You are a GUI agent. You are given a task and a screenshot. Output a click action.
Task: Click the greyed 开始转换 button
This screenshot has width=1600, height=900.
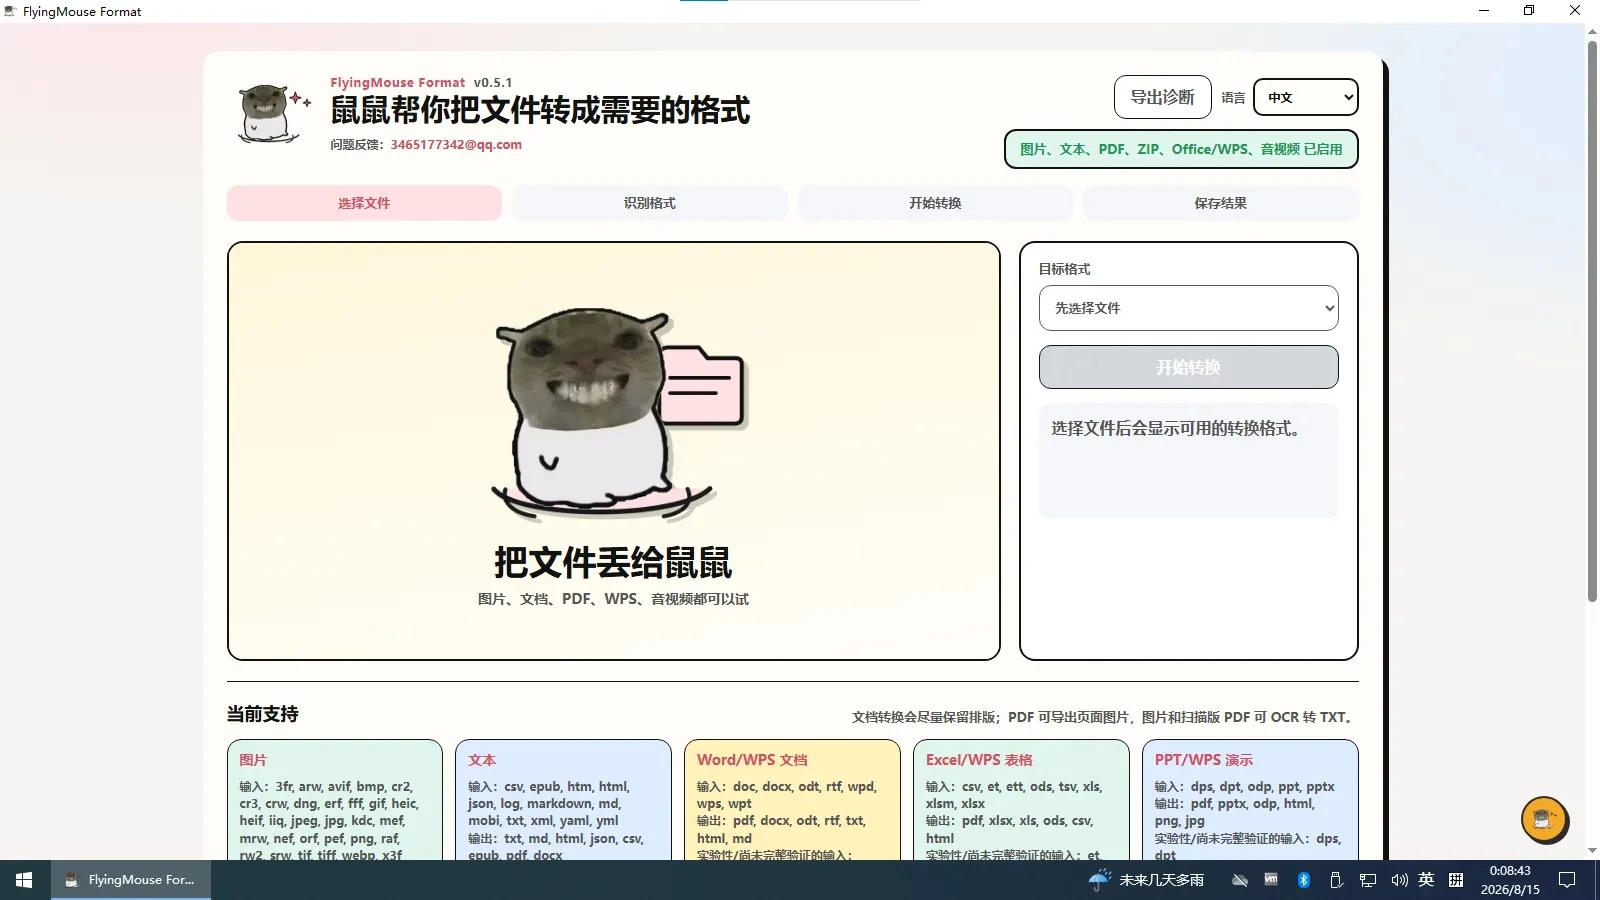point(1188,367)
